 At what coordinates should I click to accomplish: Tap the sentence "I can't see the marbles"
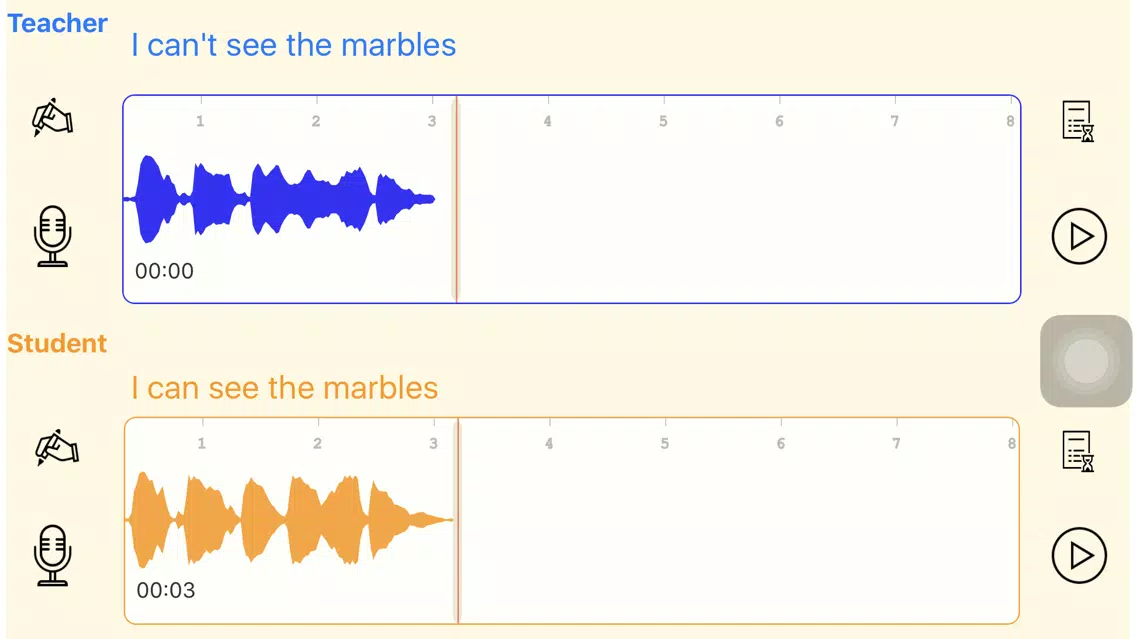pos(293,45)
